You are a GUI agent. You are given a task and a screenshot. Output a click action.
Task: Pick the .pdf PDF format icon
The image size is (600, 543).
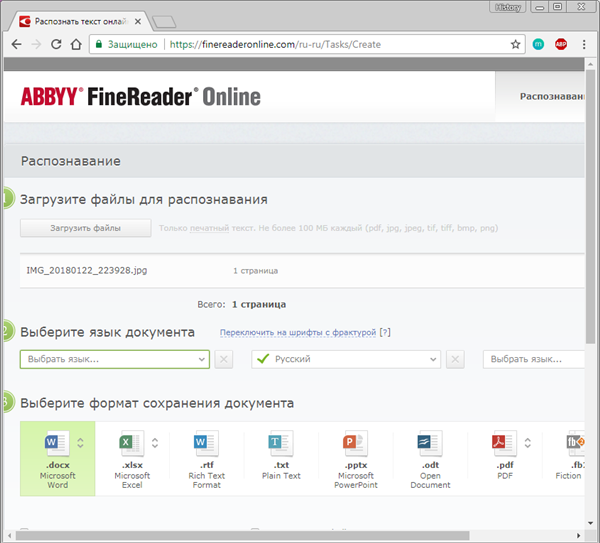(505, 443)
